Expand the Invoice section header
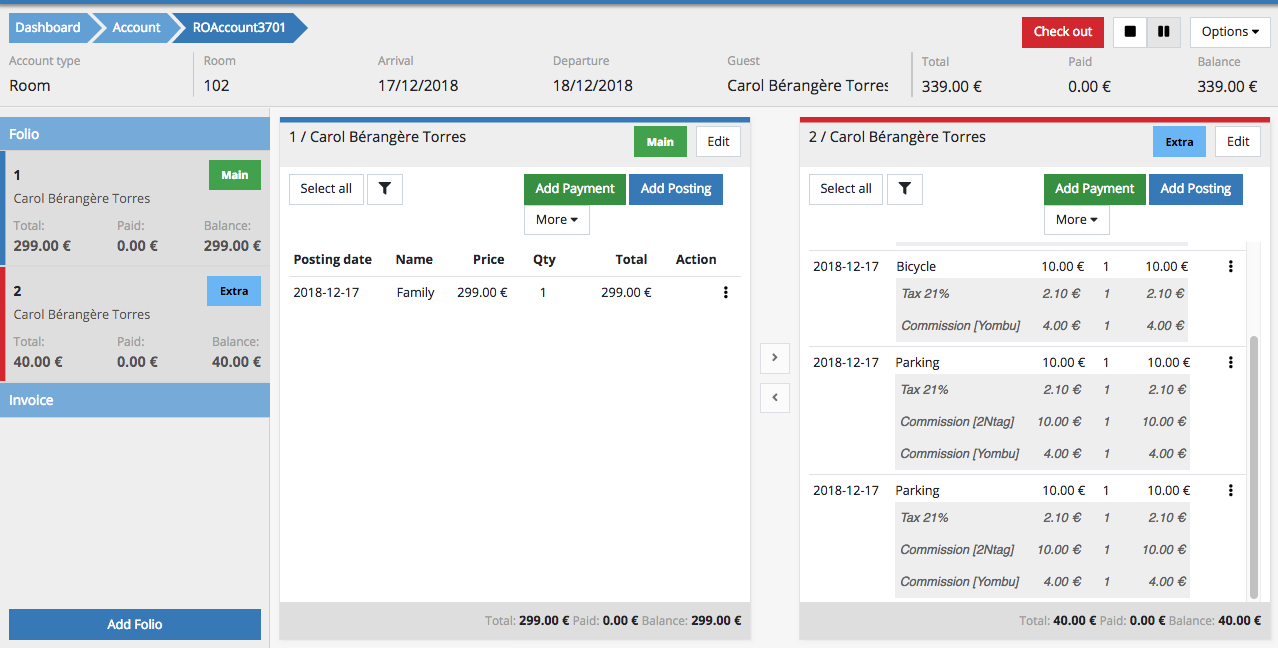The height and width of the screenshot is (648, 1278). 135,400
